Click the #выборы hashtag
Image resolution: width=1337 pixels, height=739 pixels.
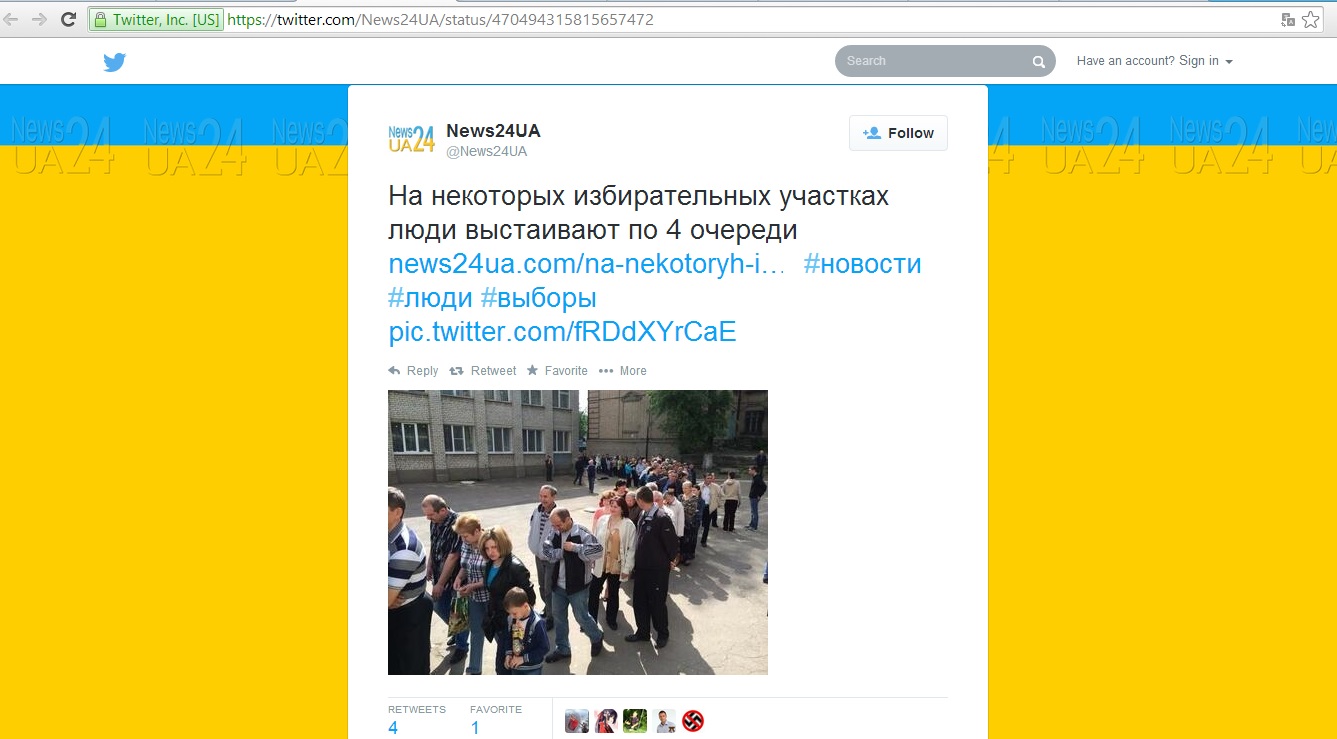538,298
